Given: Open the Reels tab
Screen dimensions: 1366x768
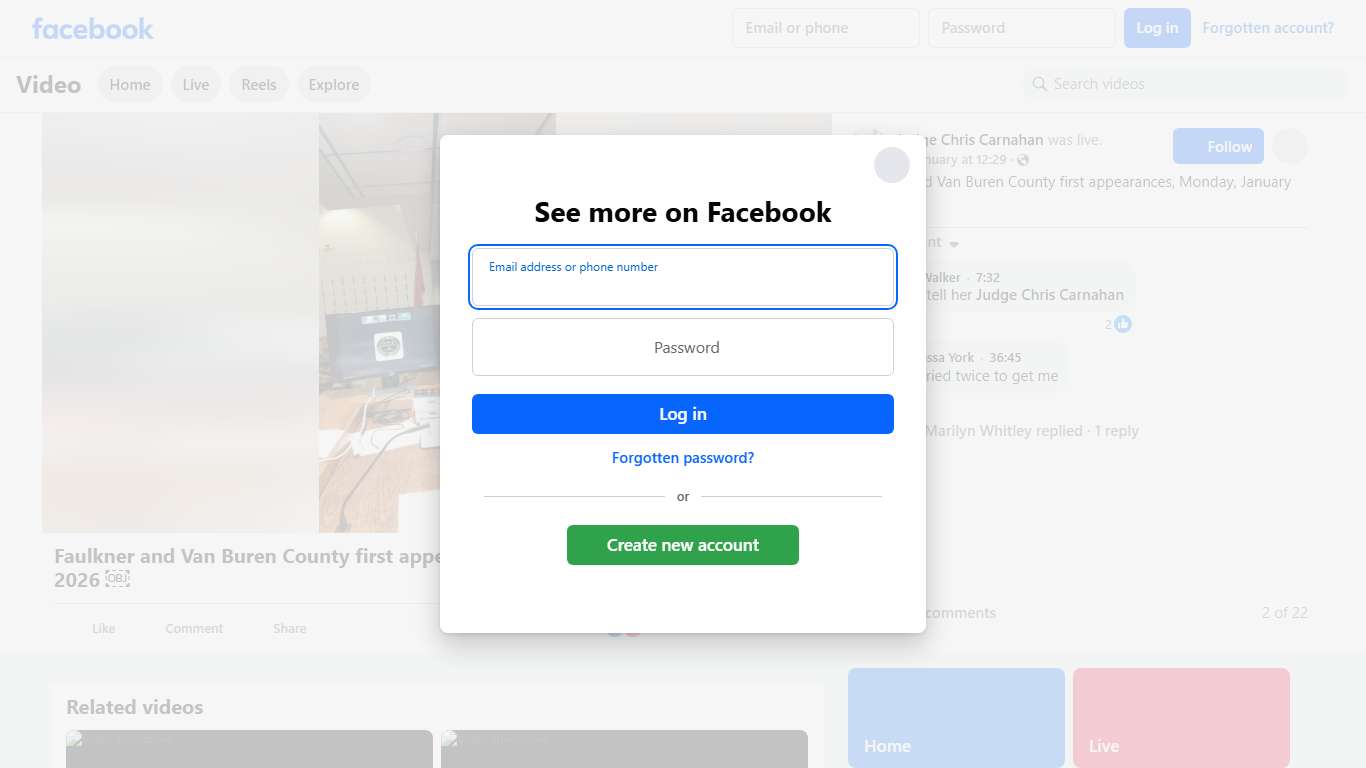Looking at the screenshot, I should [x=259, y=85].
